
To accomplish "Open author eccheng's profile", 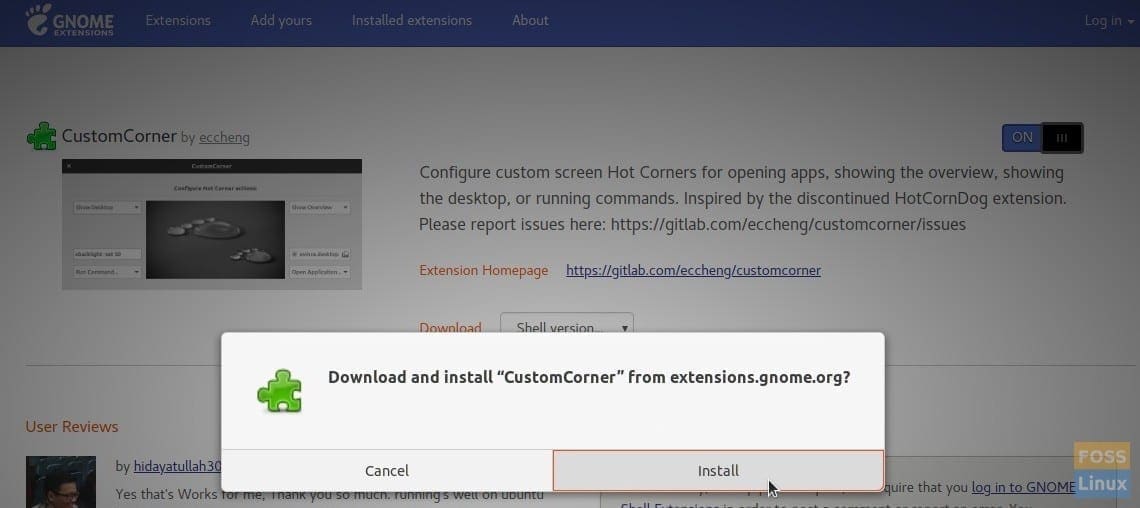I will [224, 137].
